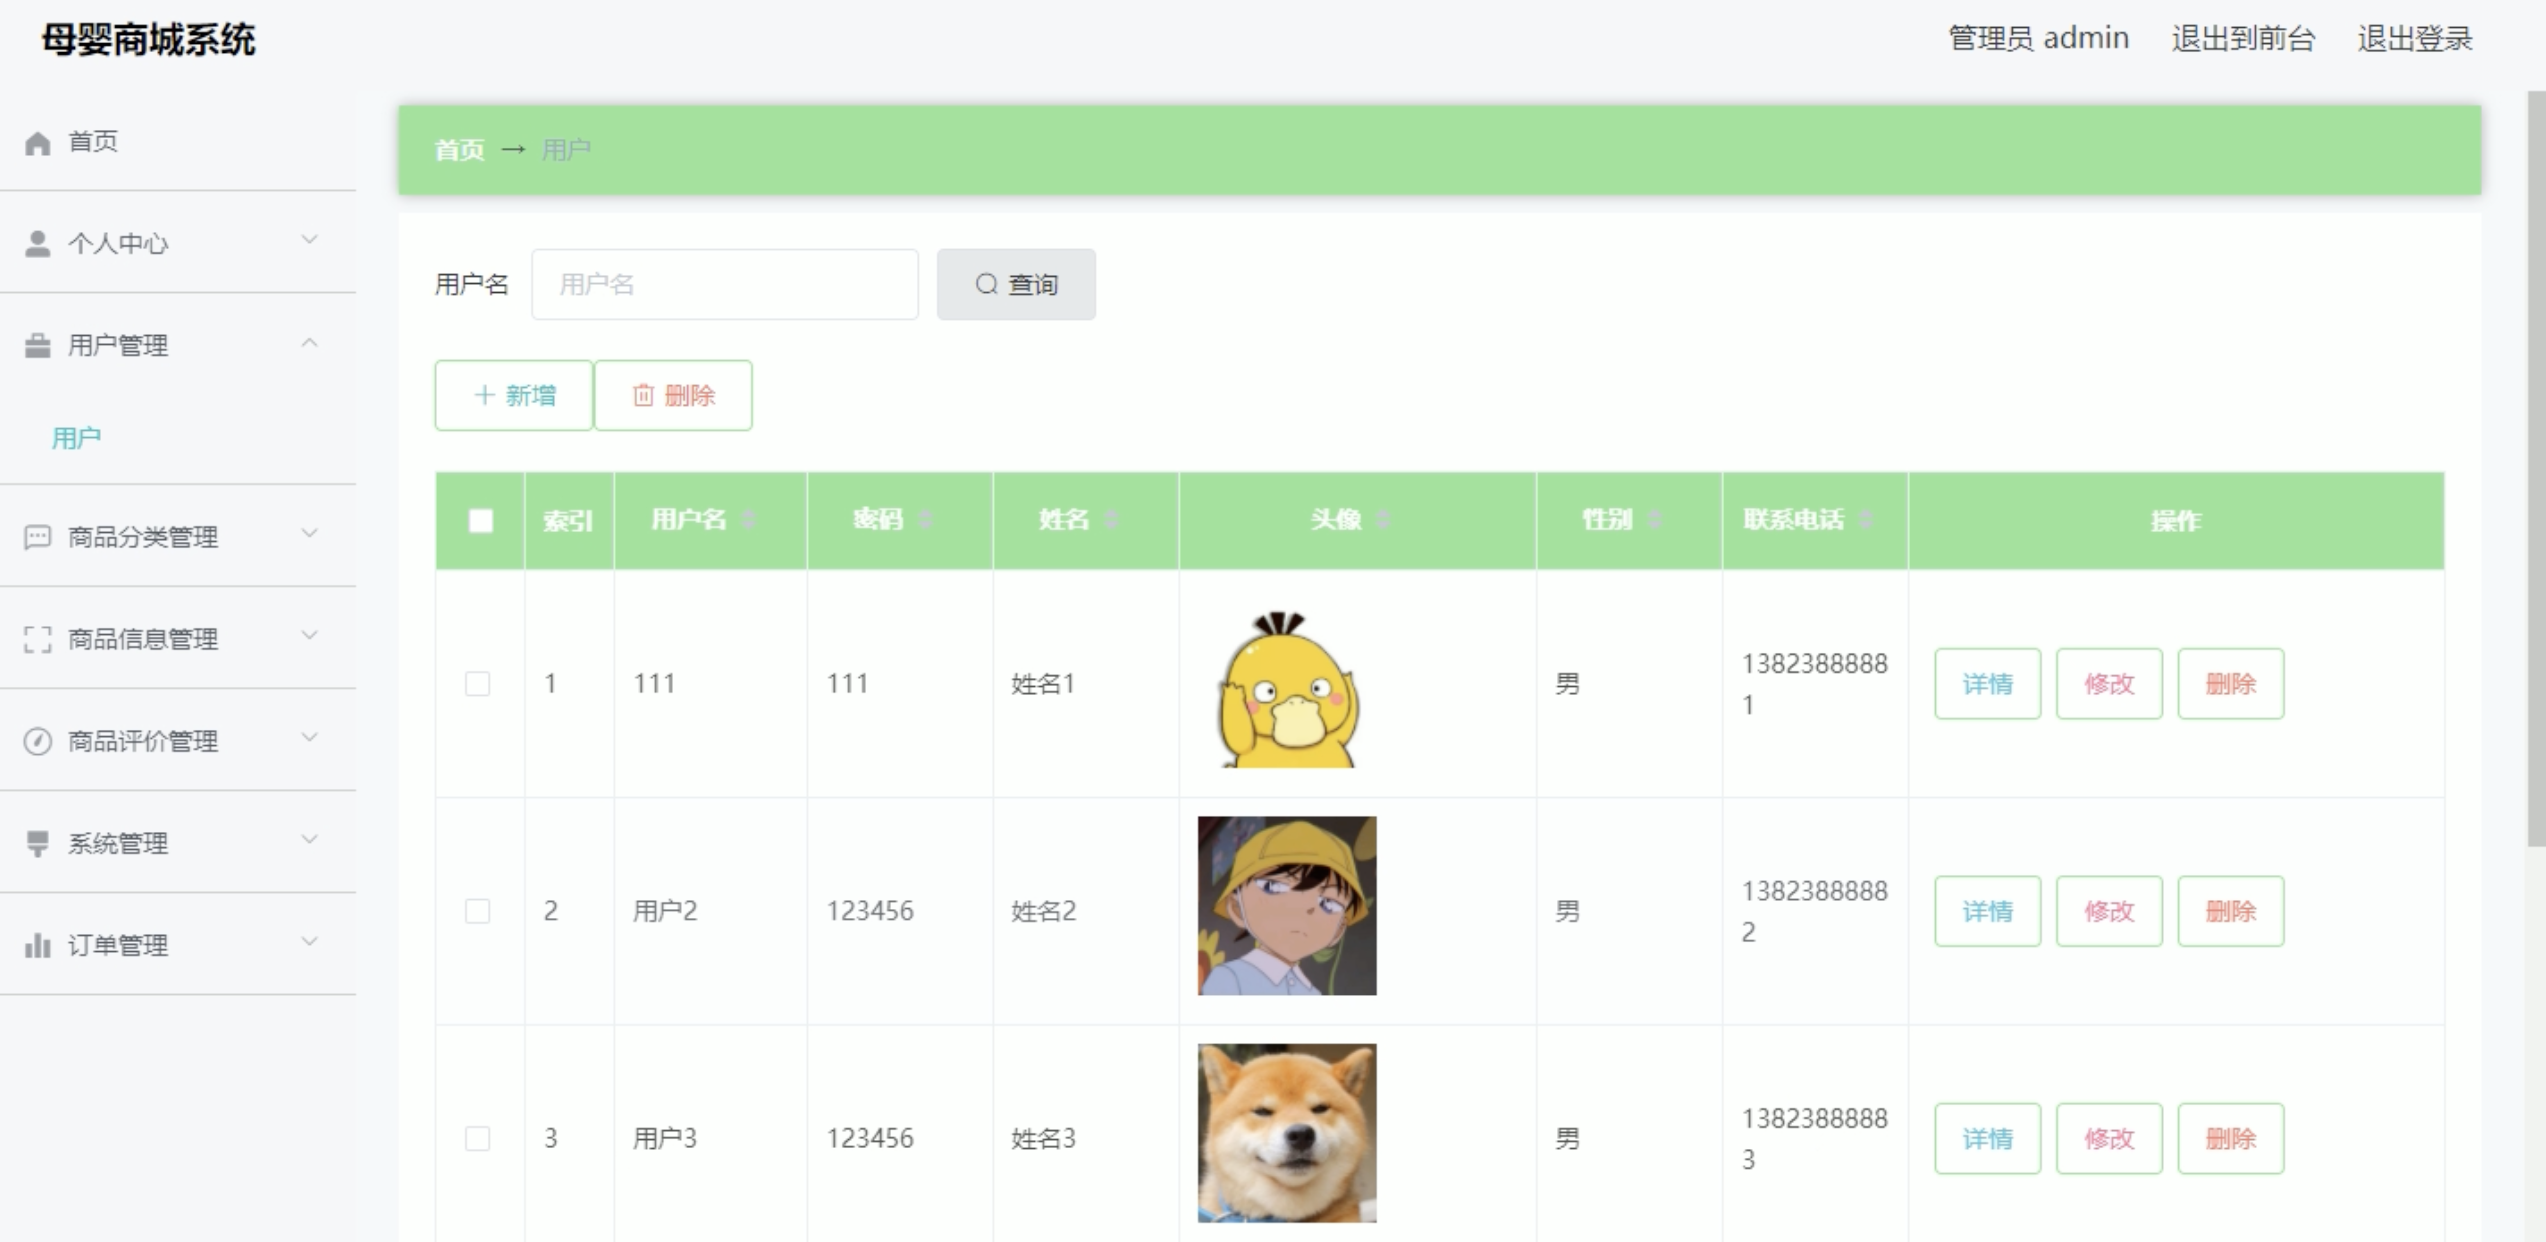This screenshot has height=1242, width=2546.
Task: Click the bar chart icon beside 订单管理
Action: [38, 946]
